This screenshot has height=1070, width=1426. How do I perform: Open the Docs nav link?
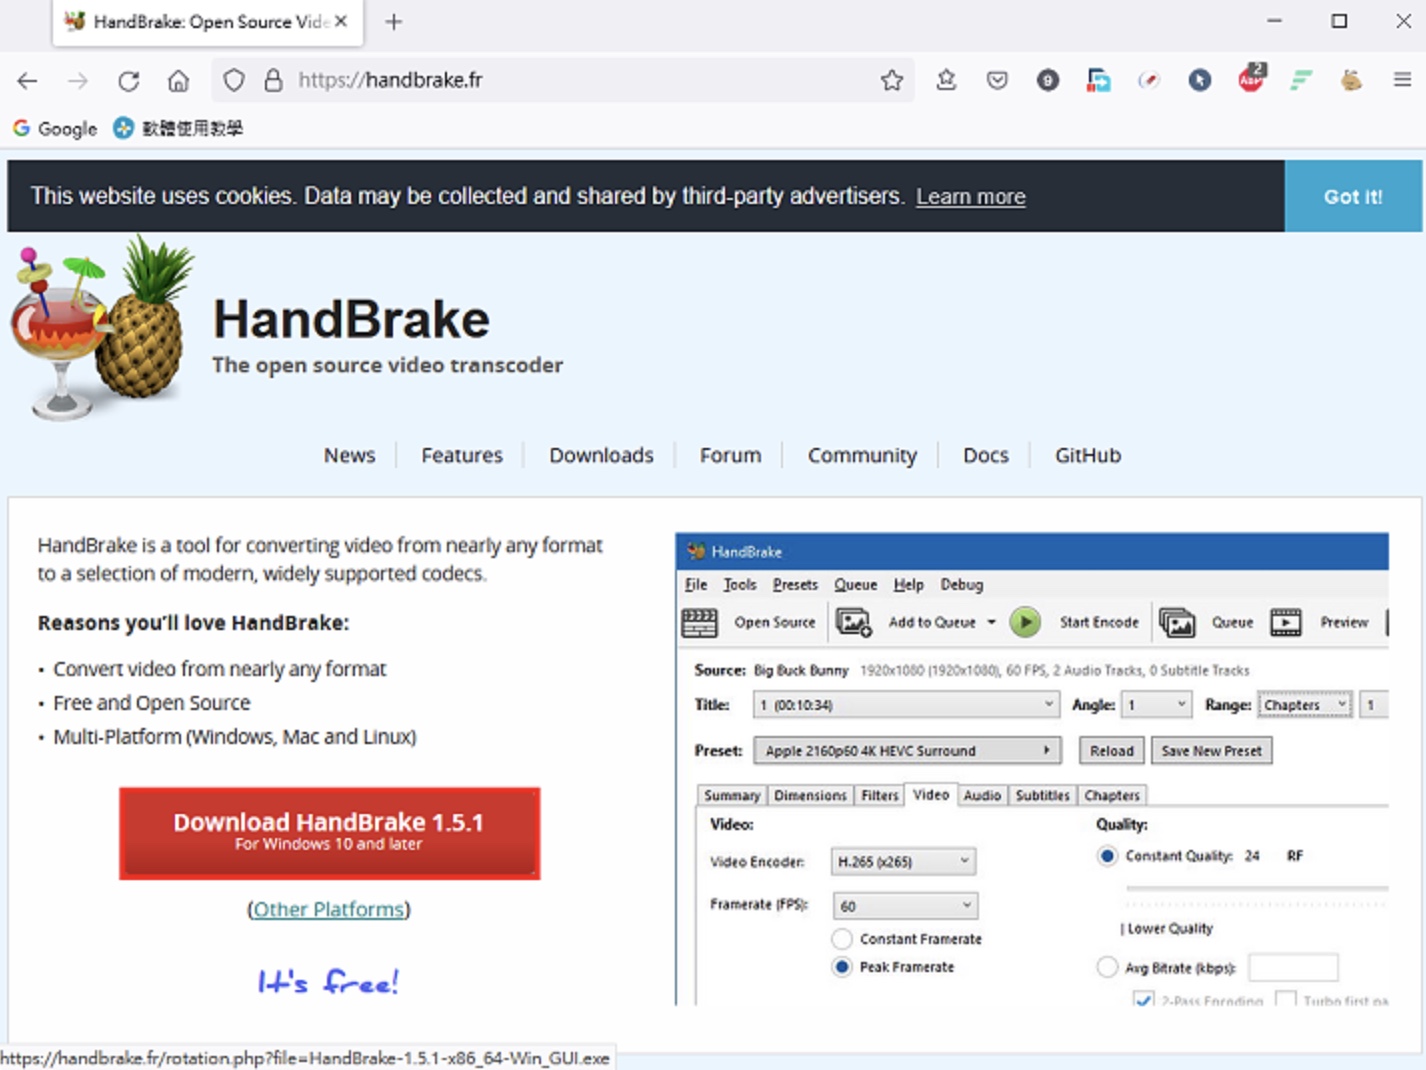[986, 456]
